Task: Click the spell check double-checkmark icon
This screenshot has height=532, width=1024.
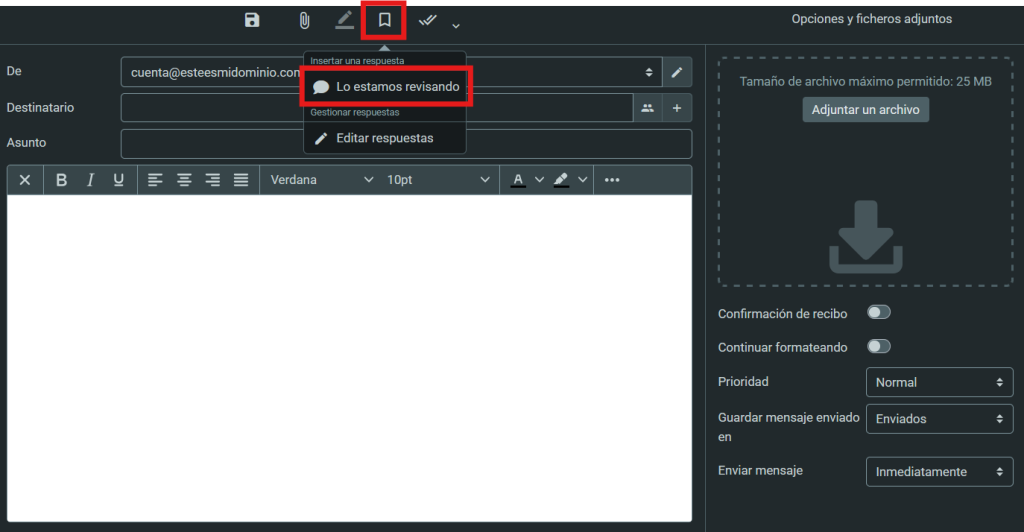Action: (428, 20)
